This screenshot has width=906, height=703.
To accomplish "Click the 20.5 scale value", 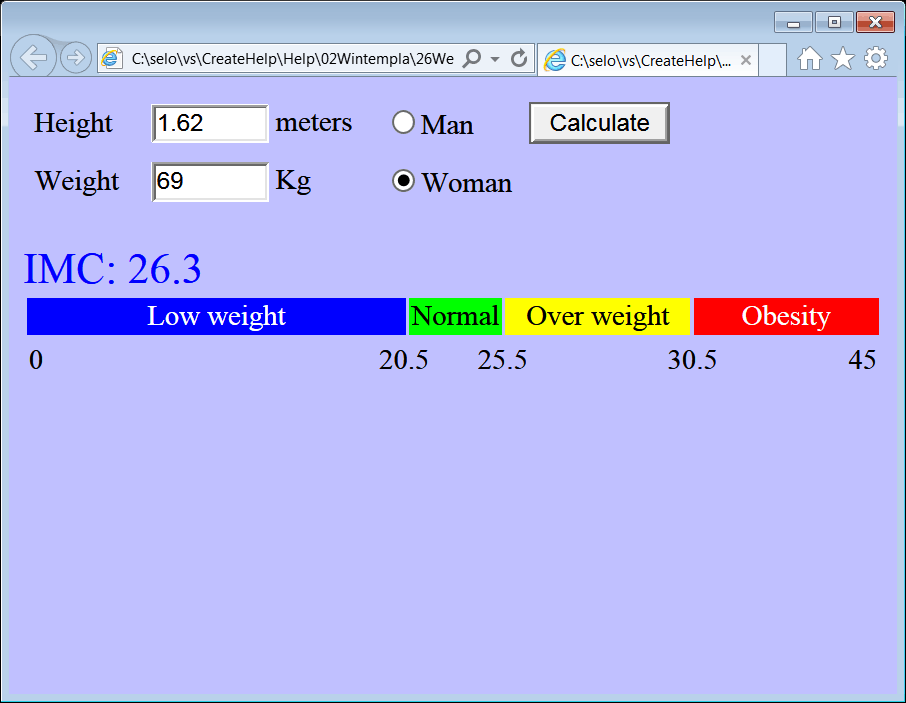I will pos(403,360).
